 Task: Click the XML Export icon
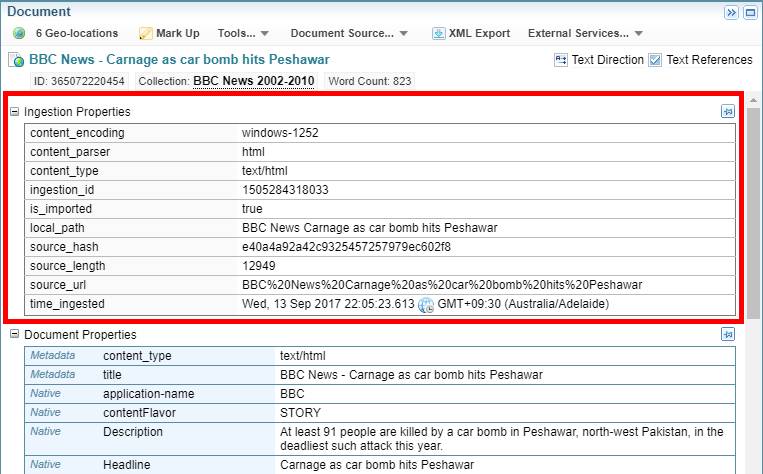tap(439, 33)
